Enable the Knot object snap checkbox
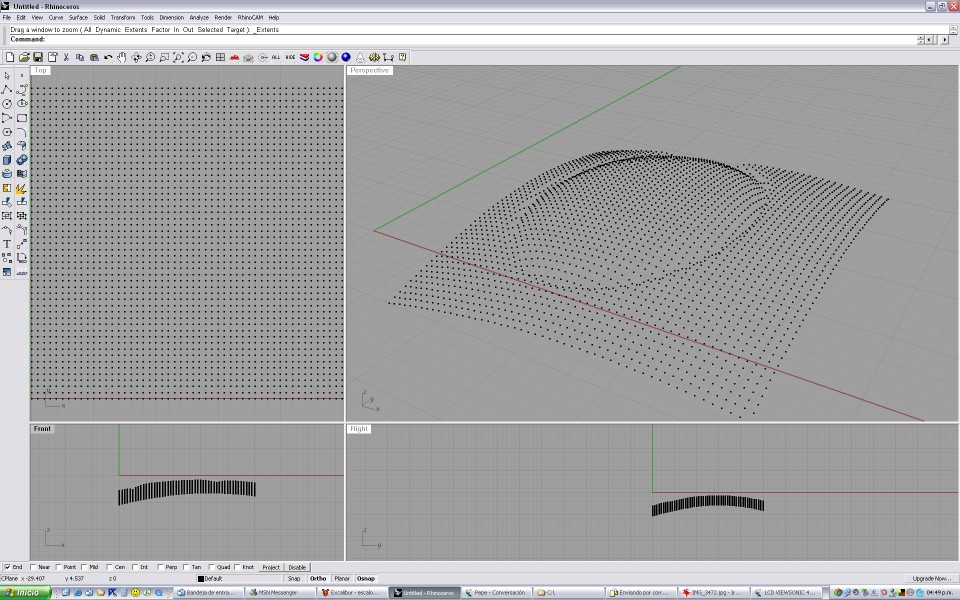Viewport: 960px width, 600px height. tap(237, 567)
